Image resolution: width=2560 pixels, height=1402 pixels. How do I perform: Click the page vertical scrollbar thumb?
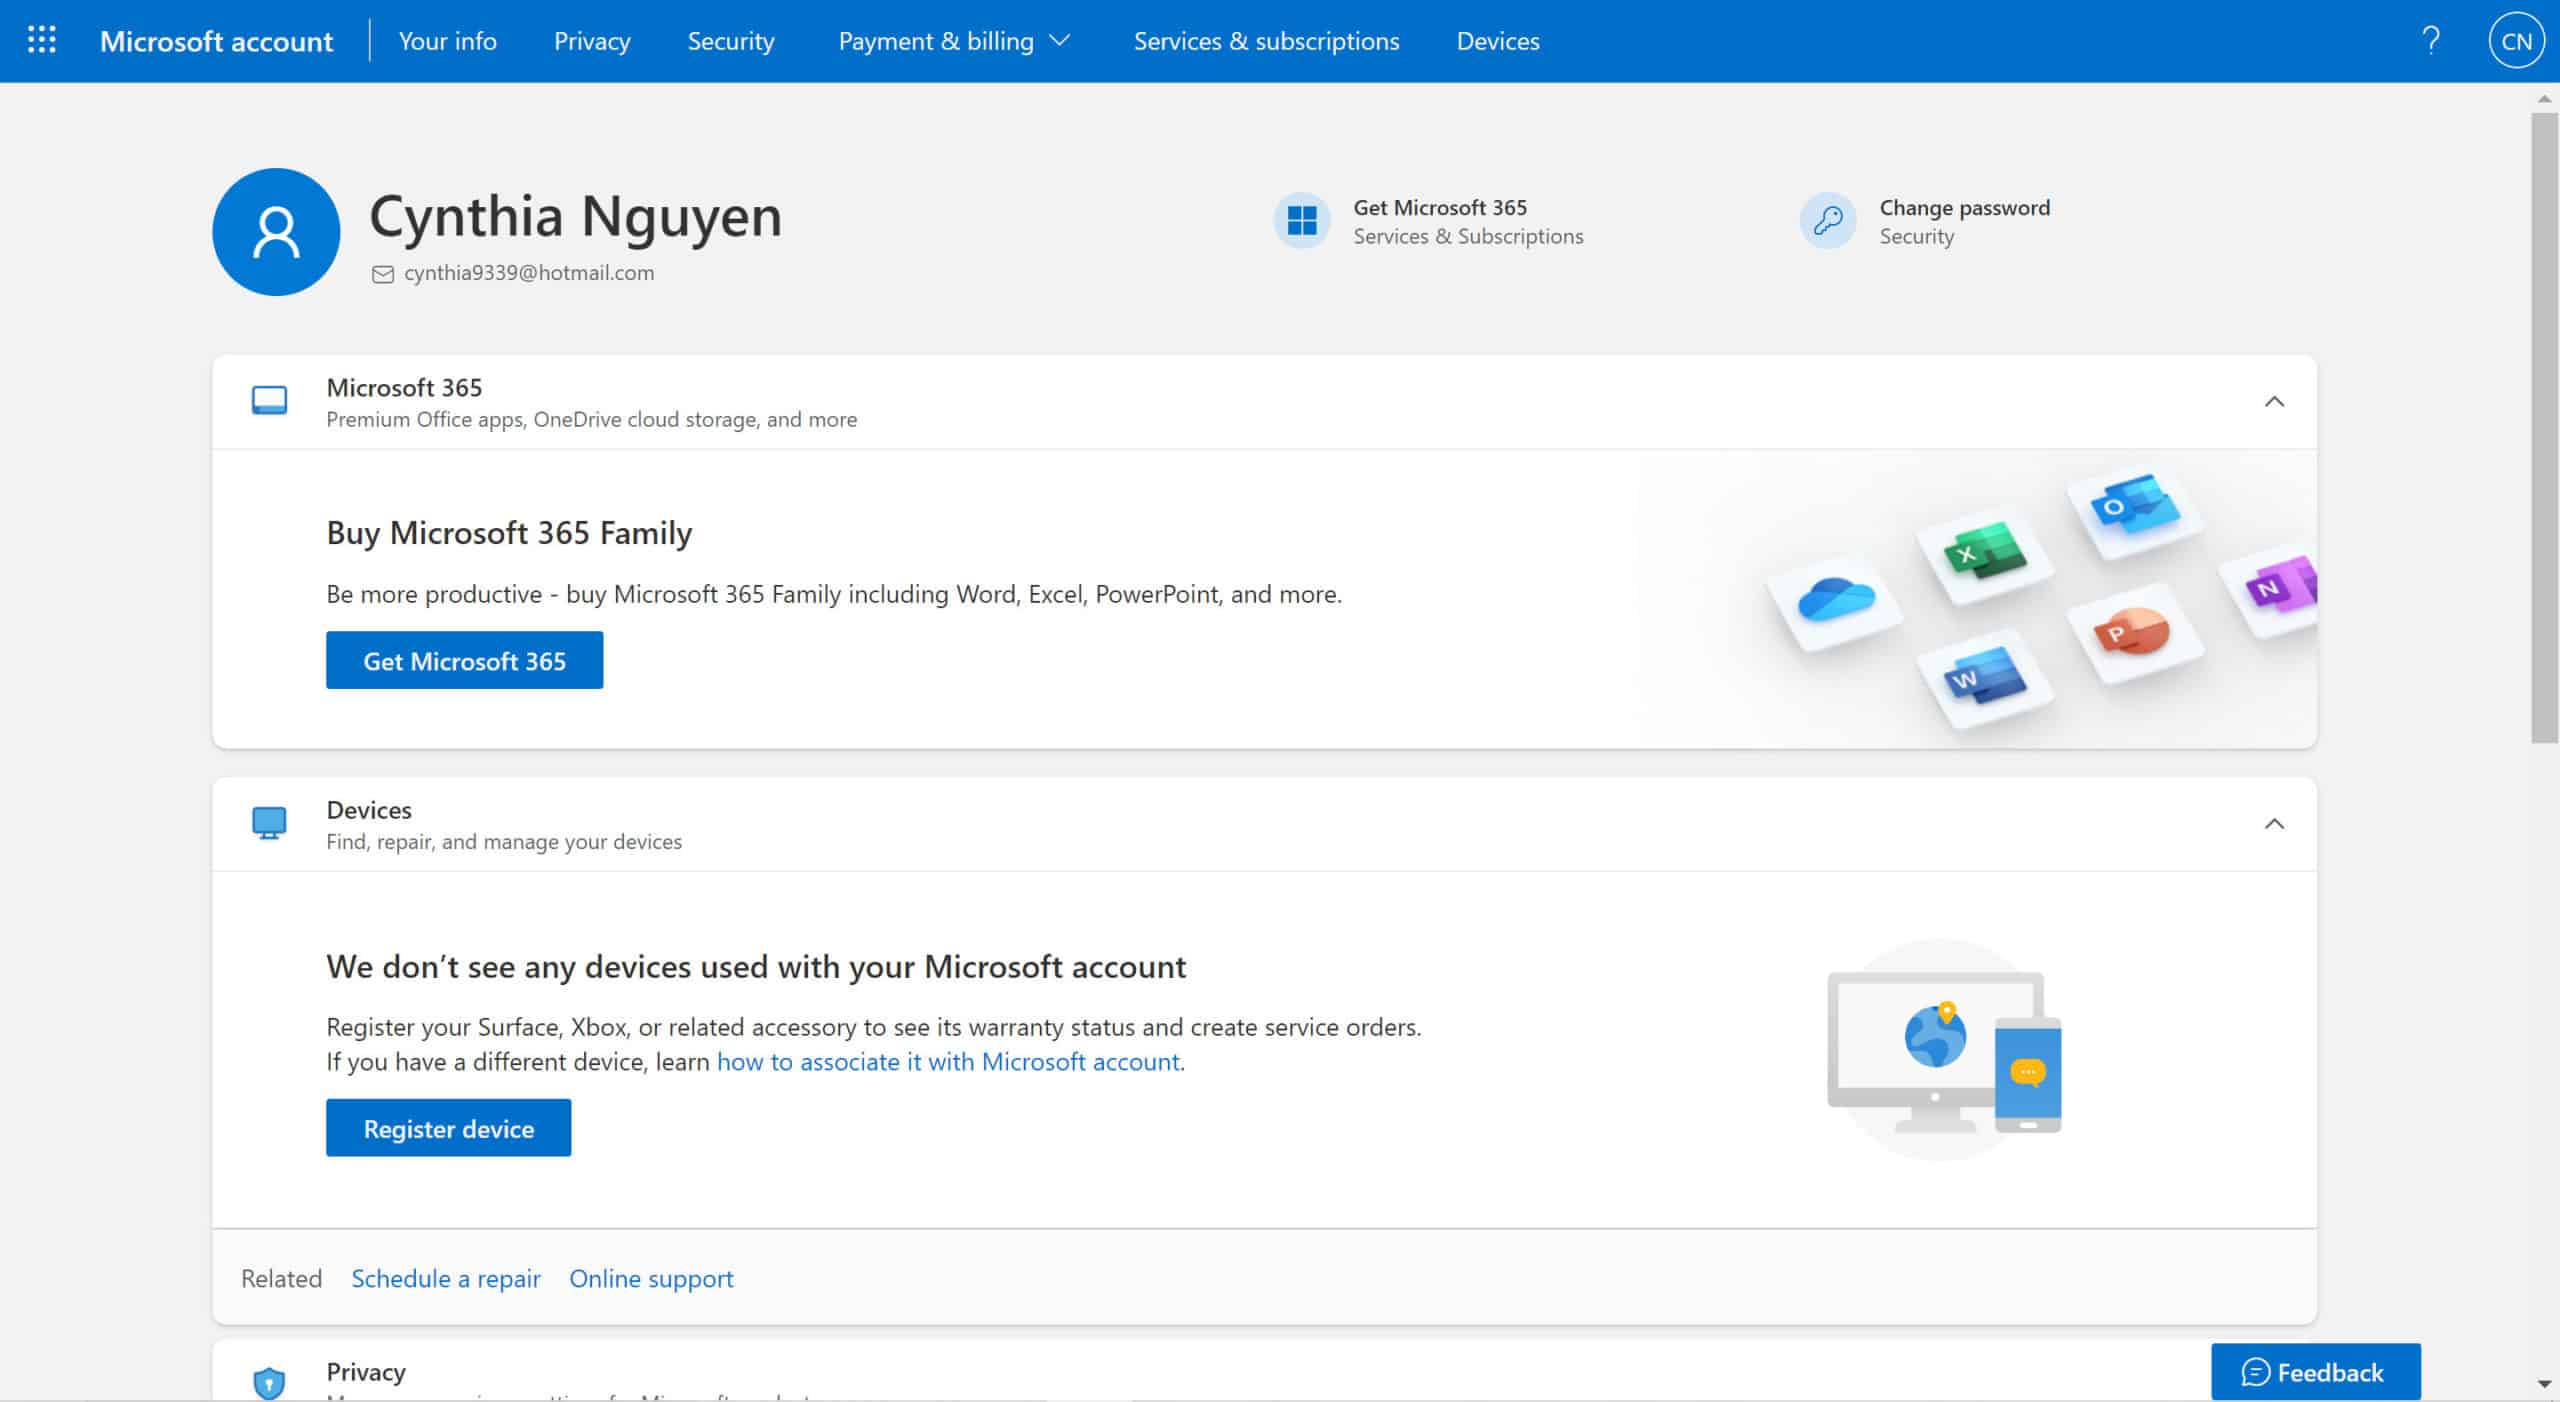(x=2544, y=428)
